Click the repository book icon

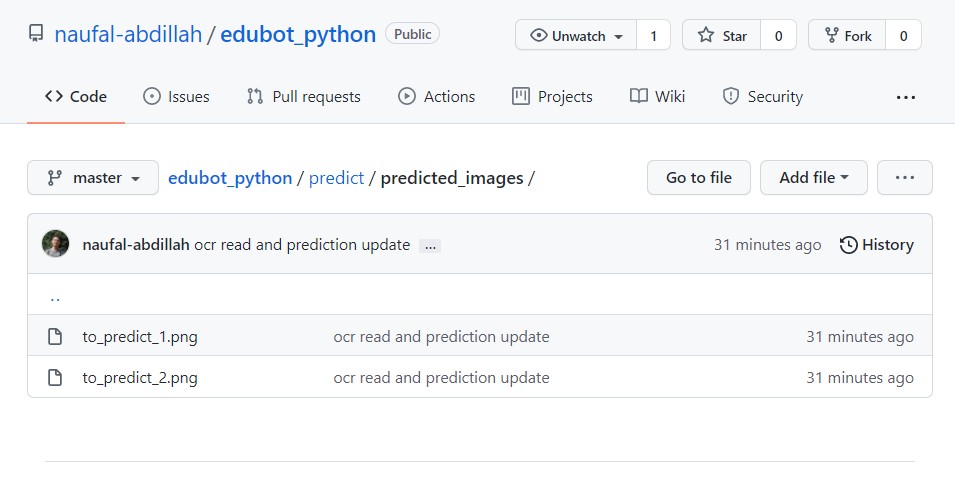tap(36, 35)
